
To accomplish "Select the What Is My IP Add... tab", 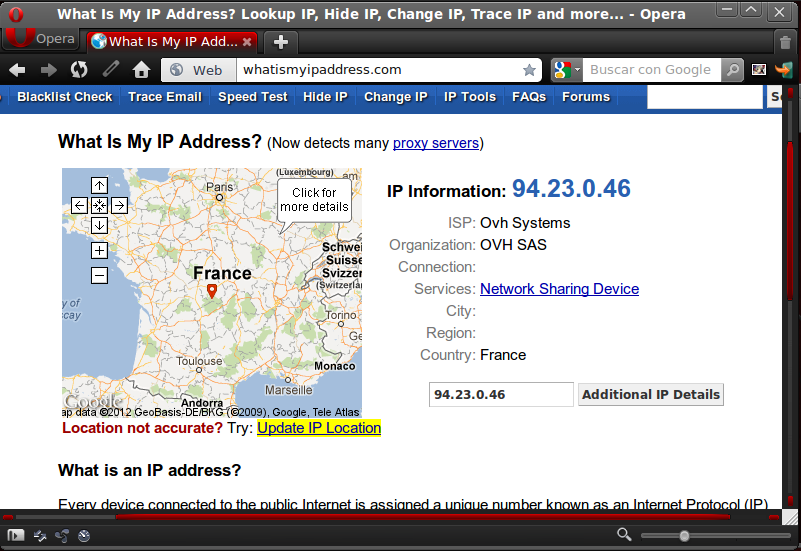I will [172, 42].
